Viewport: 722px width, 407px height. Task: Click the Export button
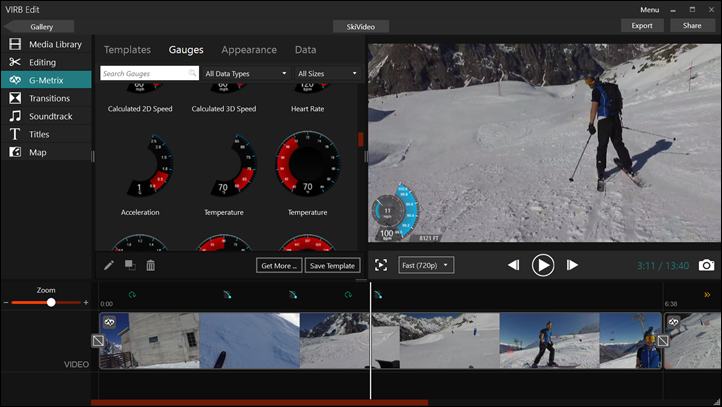[642, 25]
